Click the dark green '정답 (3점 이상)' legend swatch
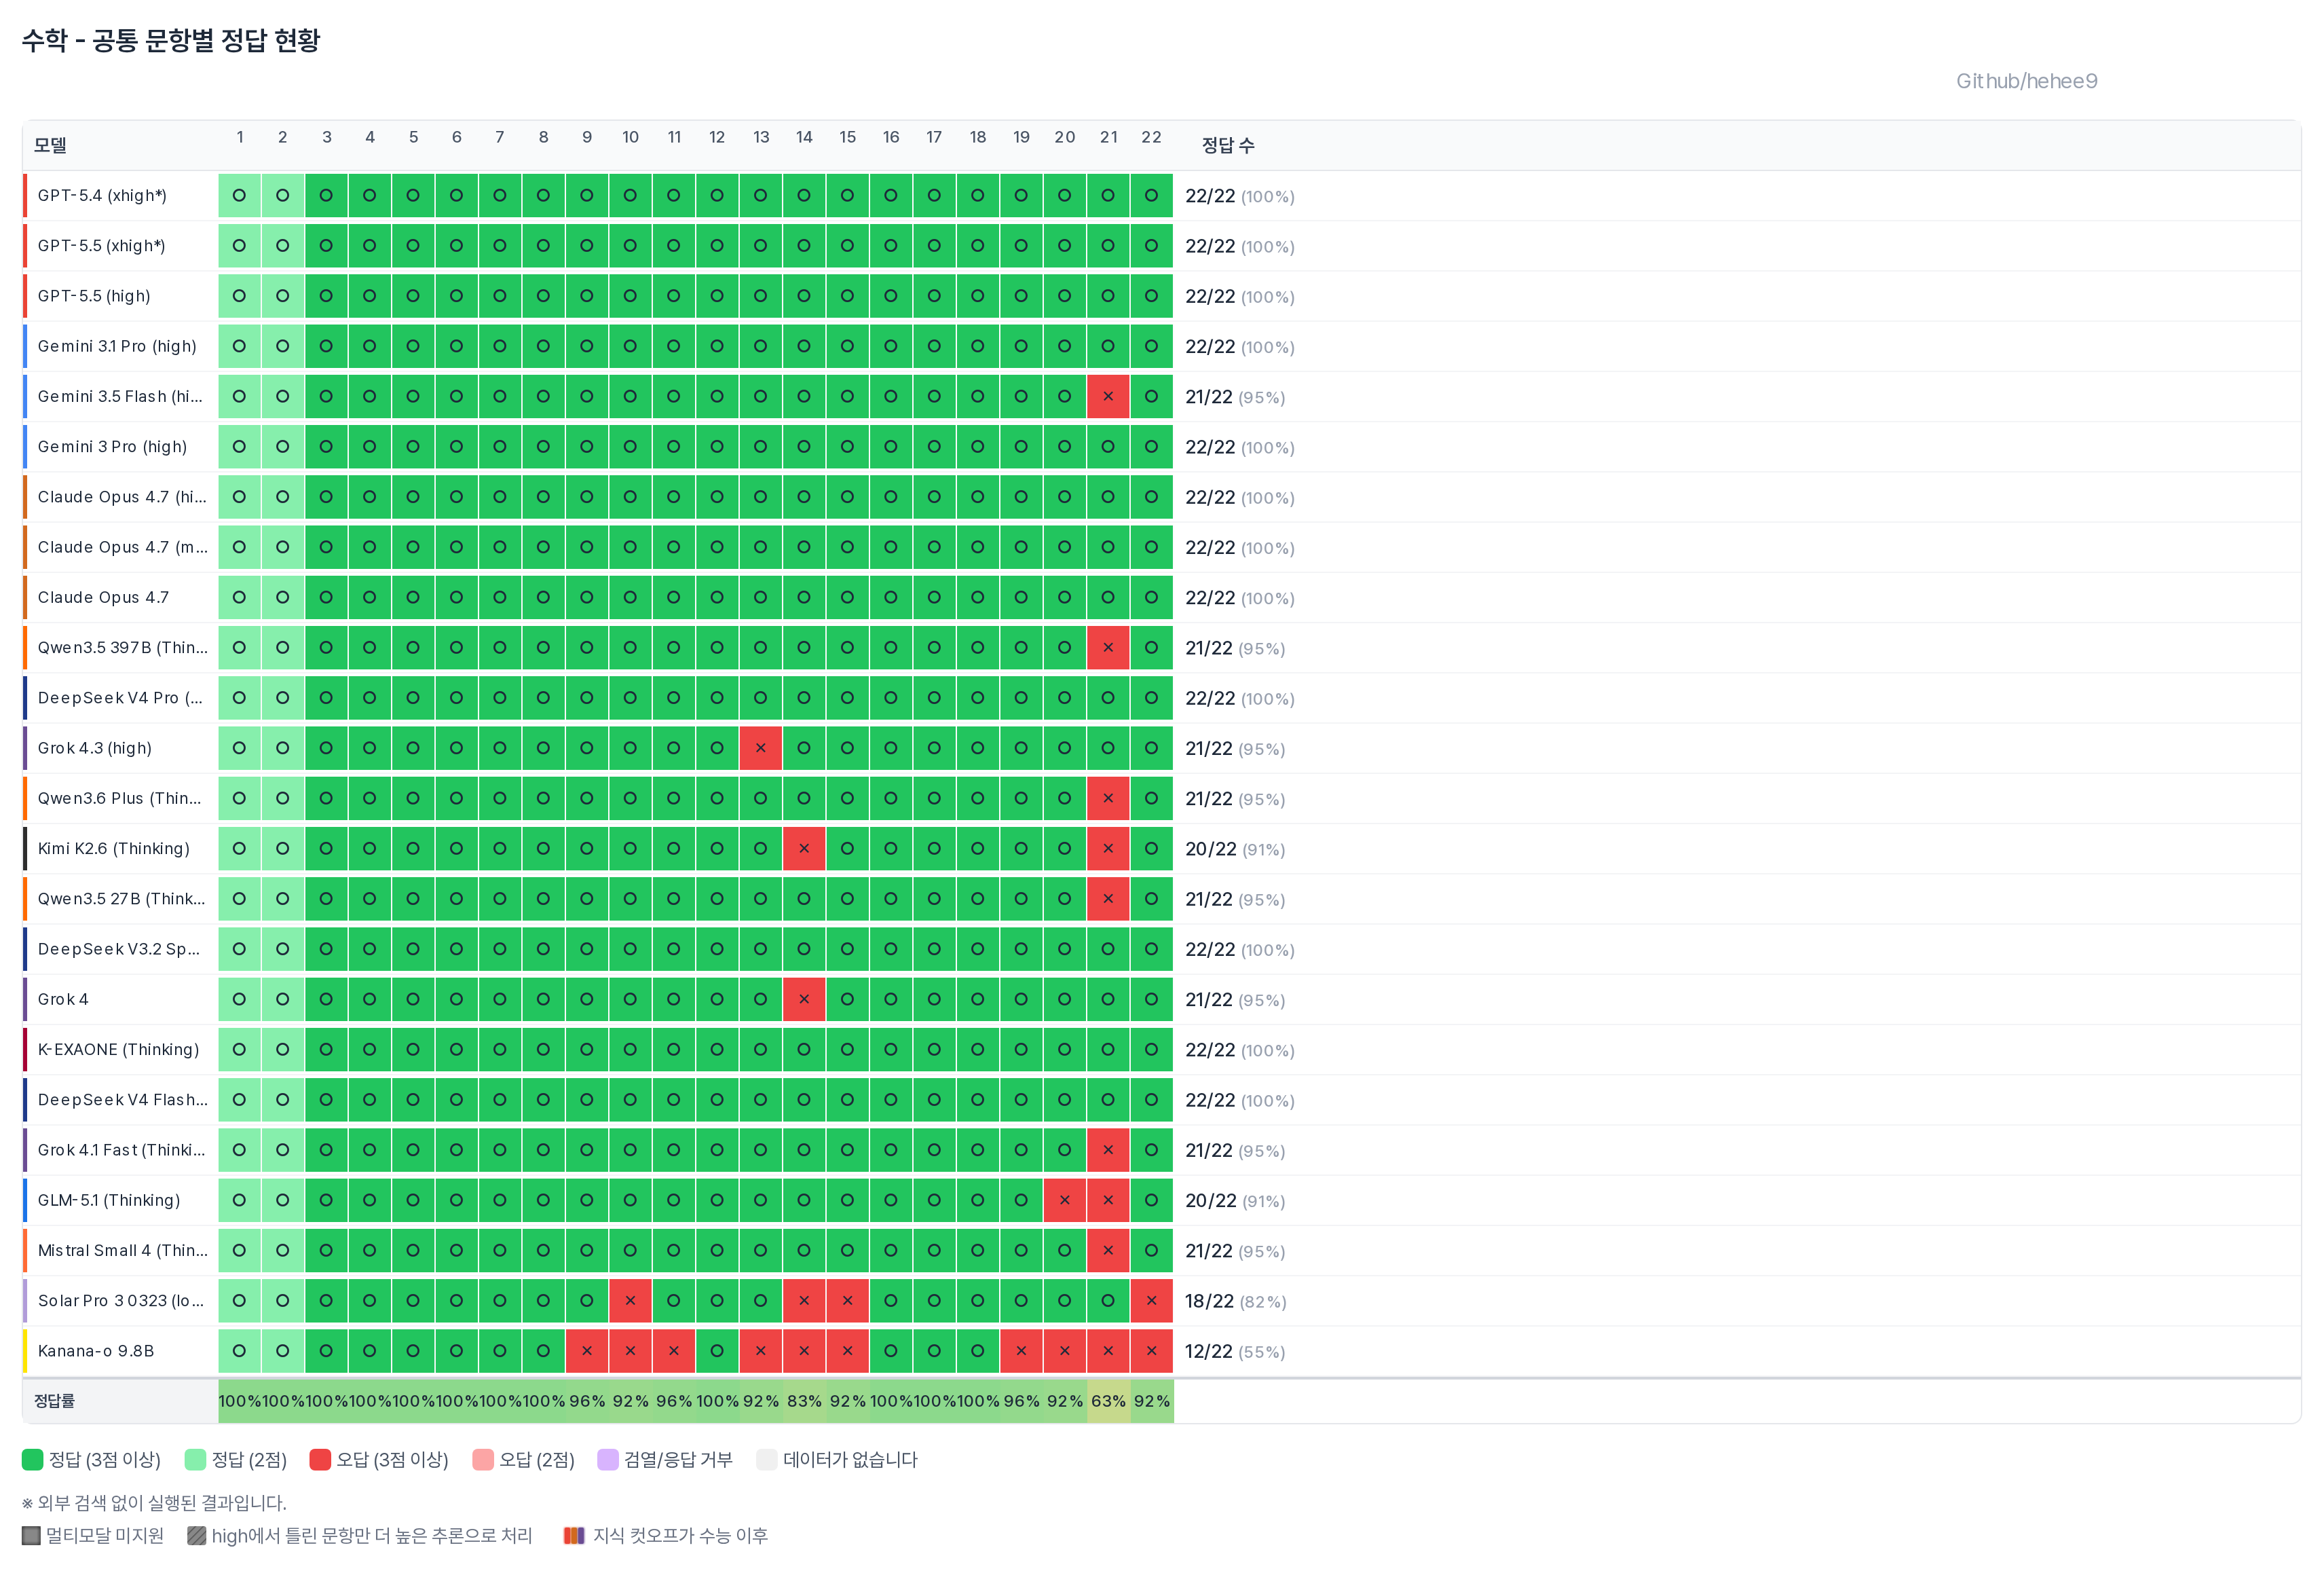 click(32, 1459)
